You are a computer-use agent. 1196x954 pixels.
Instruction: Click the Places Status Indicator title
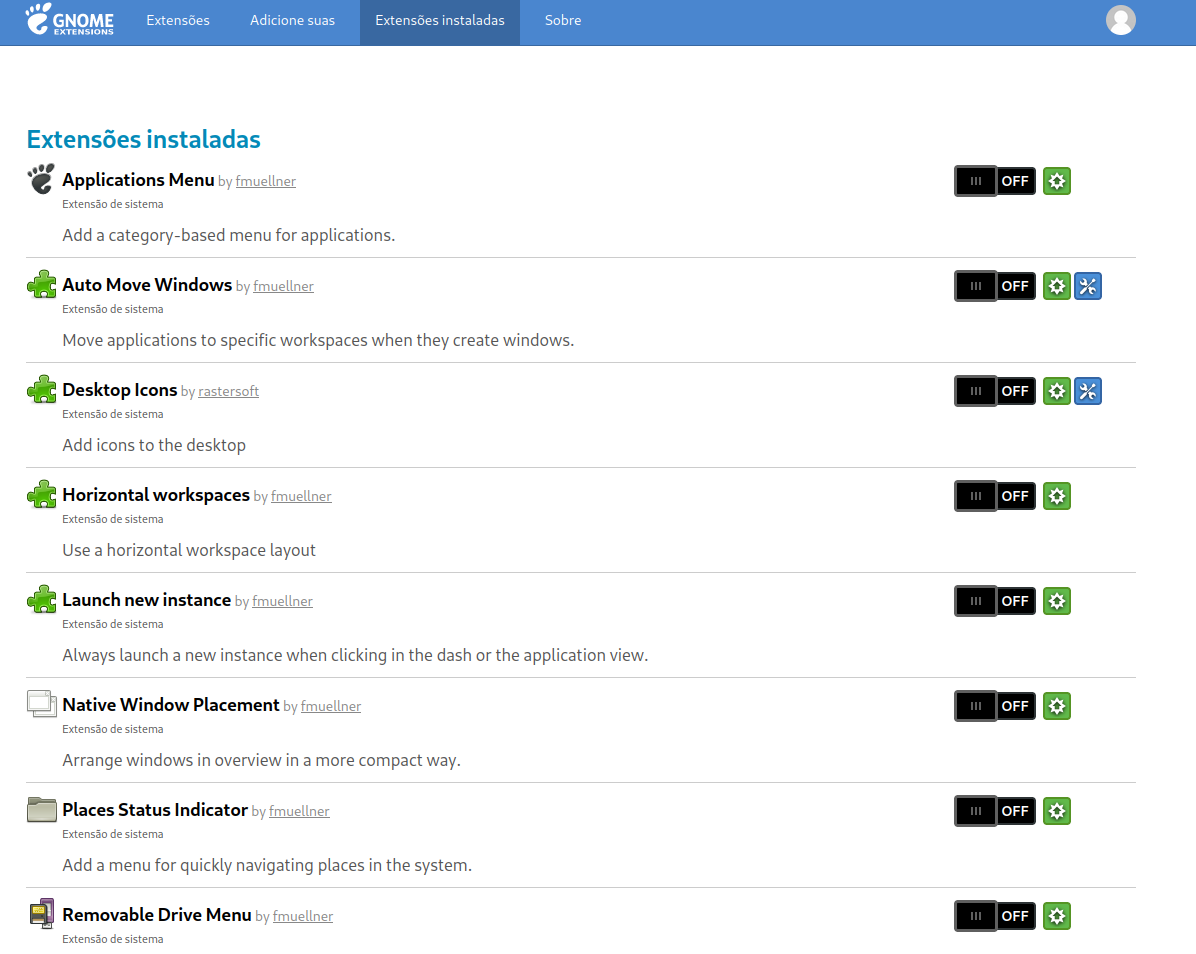(155, 810)
